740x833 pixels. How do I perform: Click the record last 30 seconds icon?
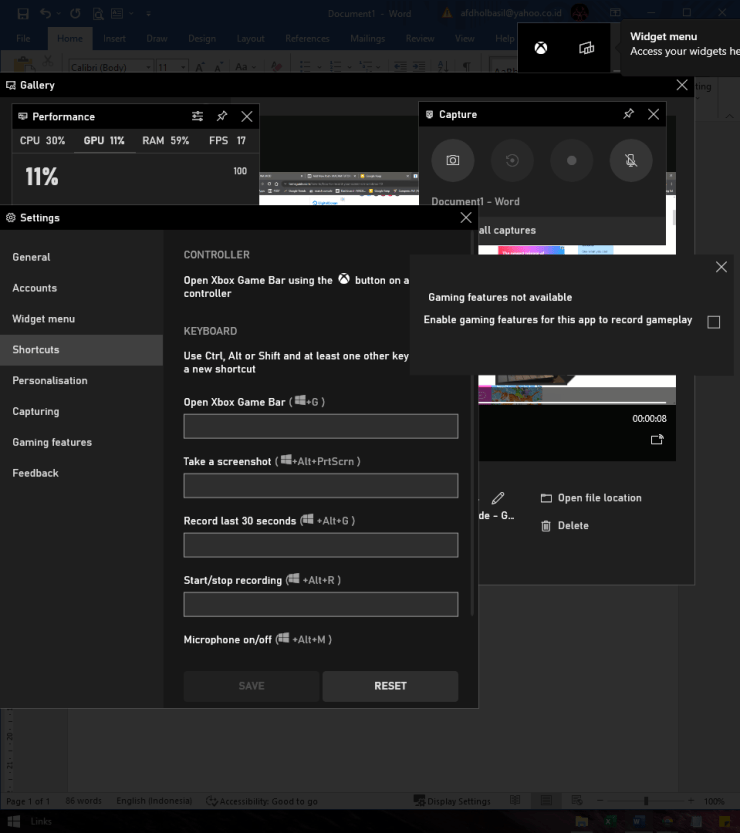pyautogui.click(x=512, y=160)
